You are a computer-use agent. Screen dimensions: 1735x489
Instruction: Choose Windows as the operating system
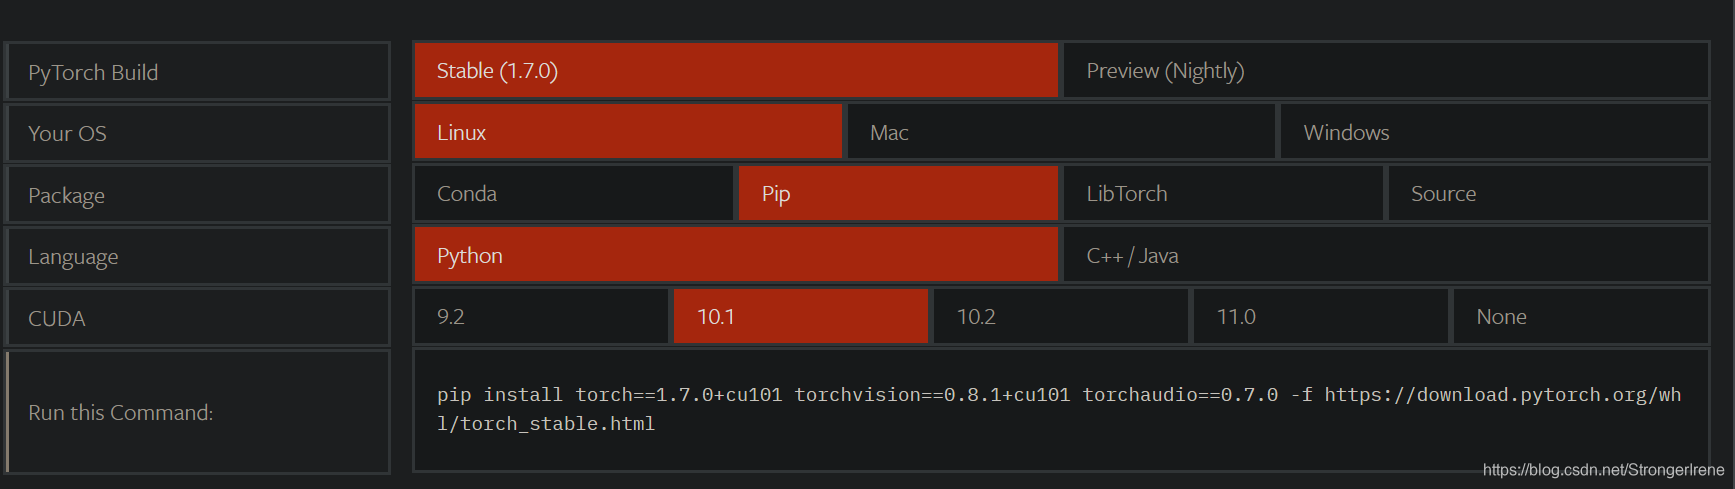click(x=1494, y=132)
